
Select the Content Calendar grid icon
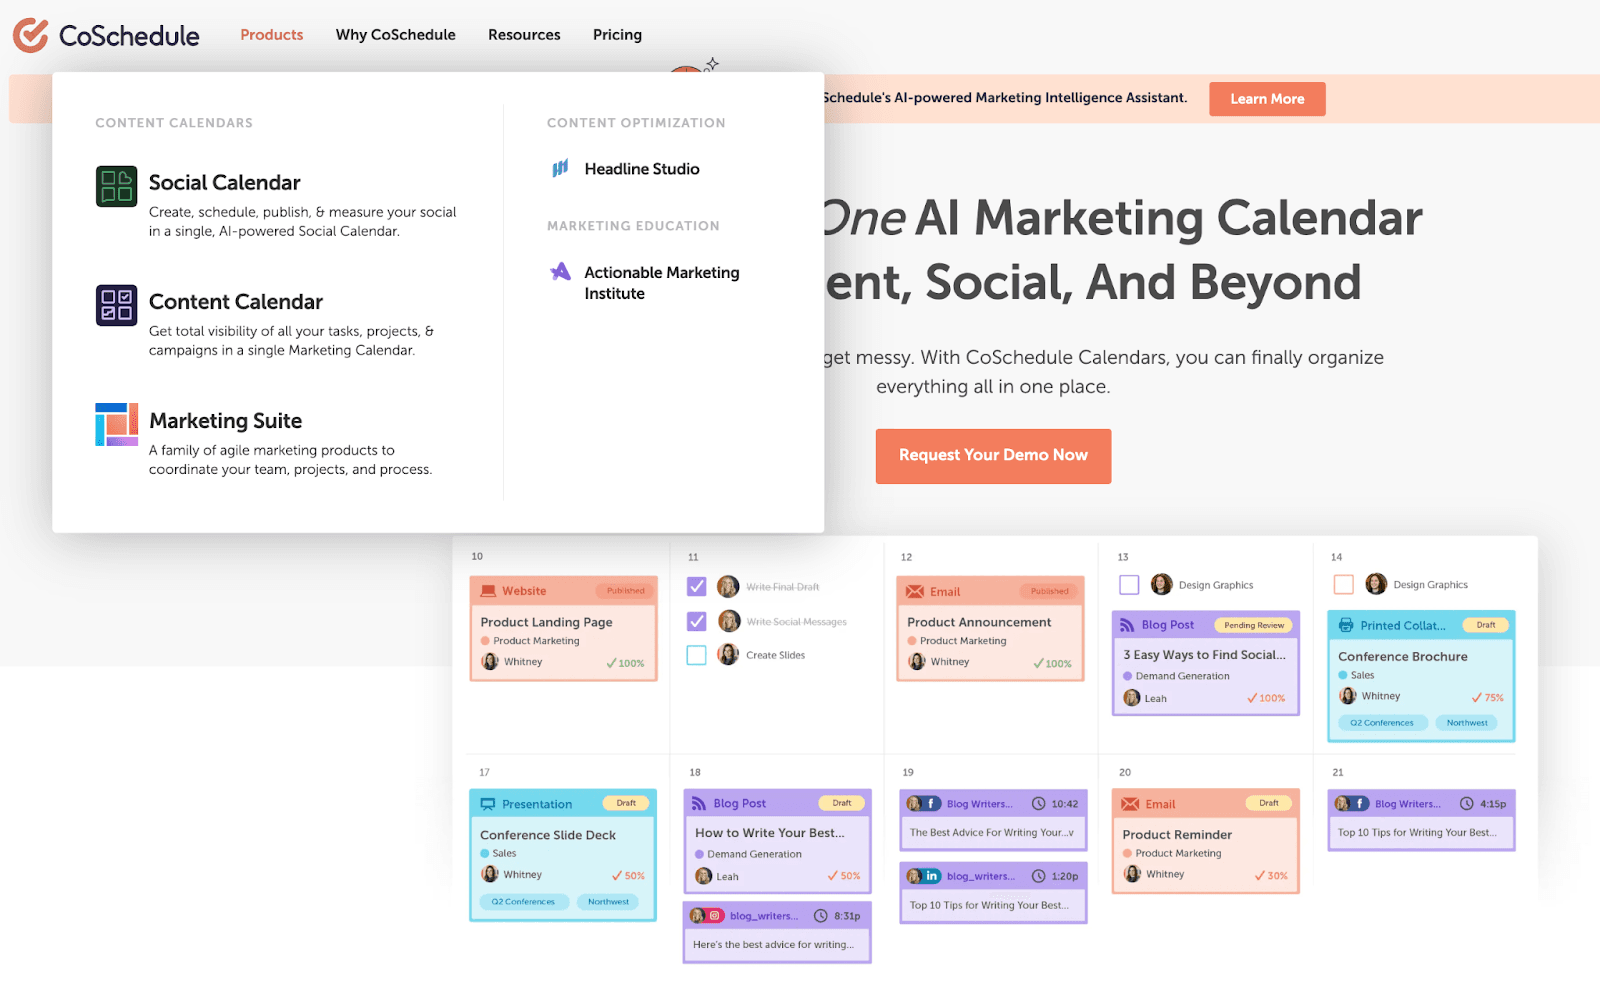point(116,305)
